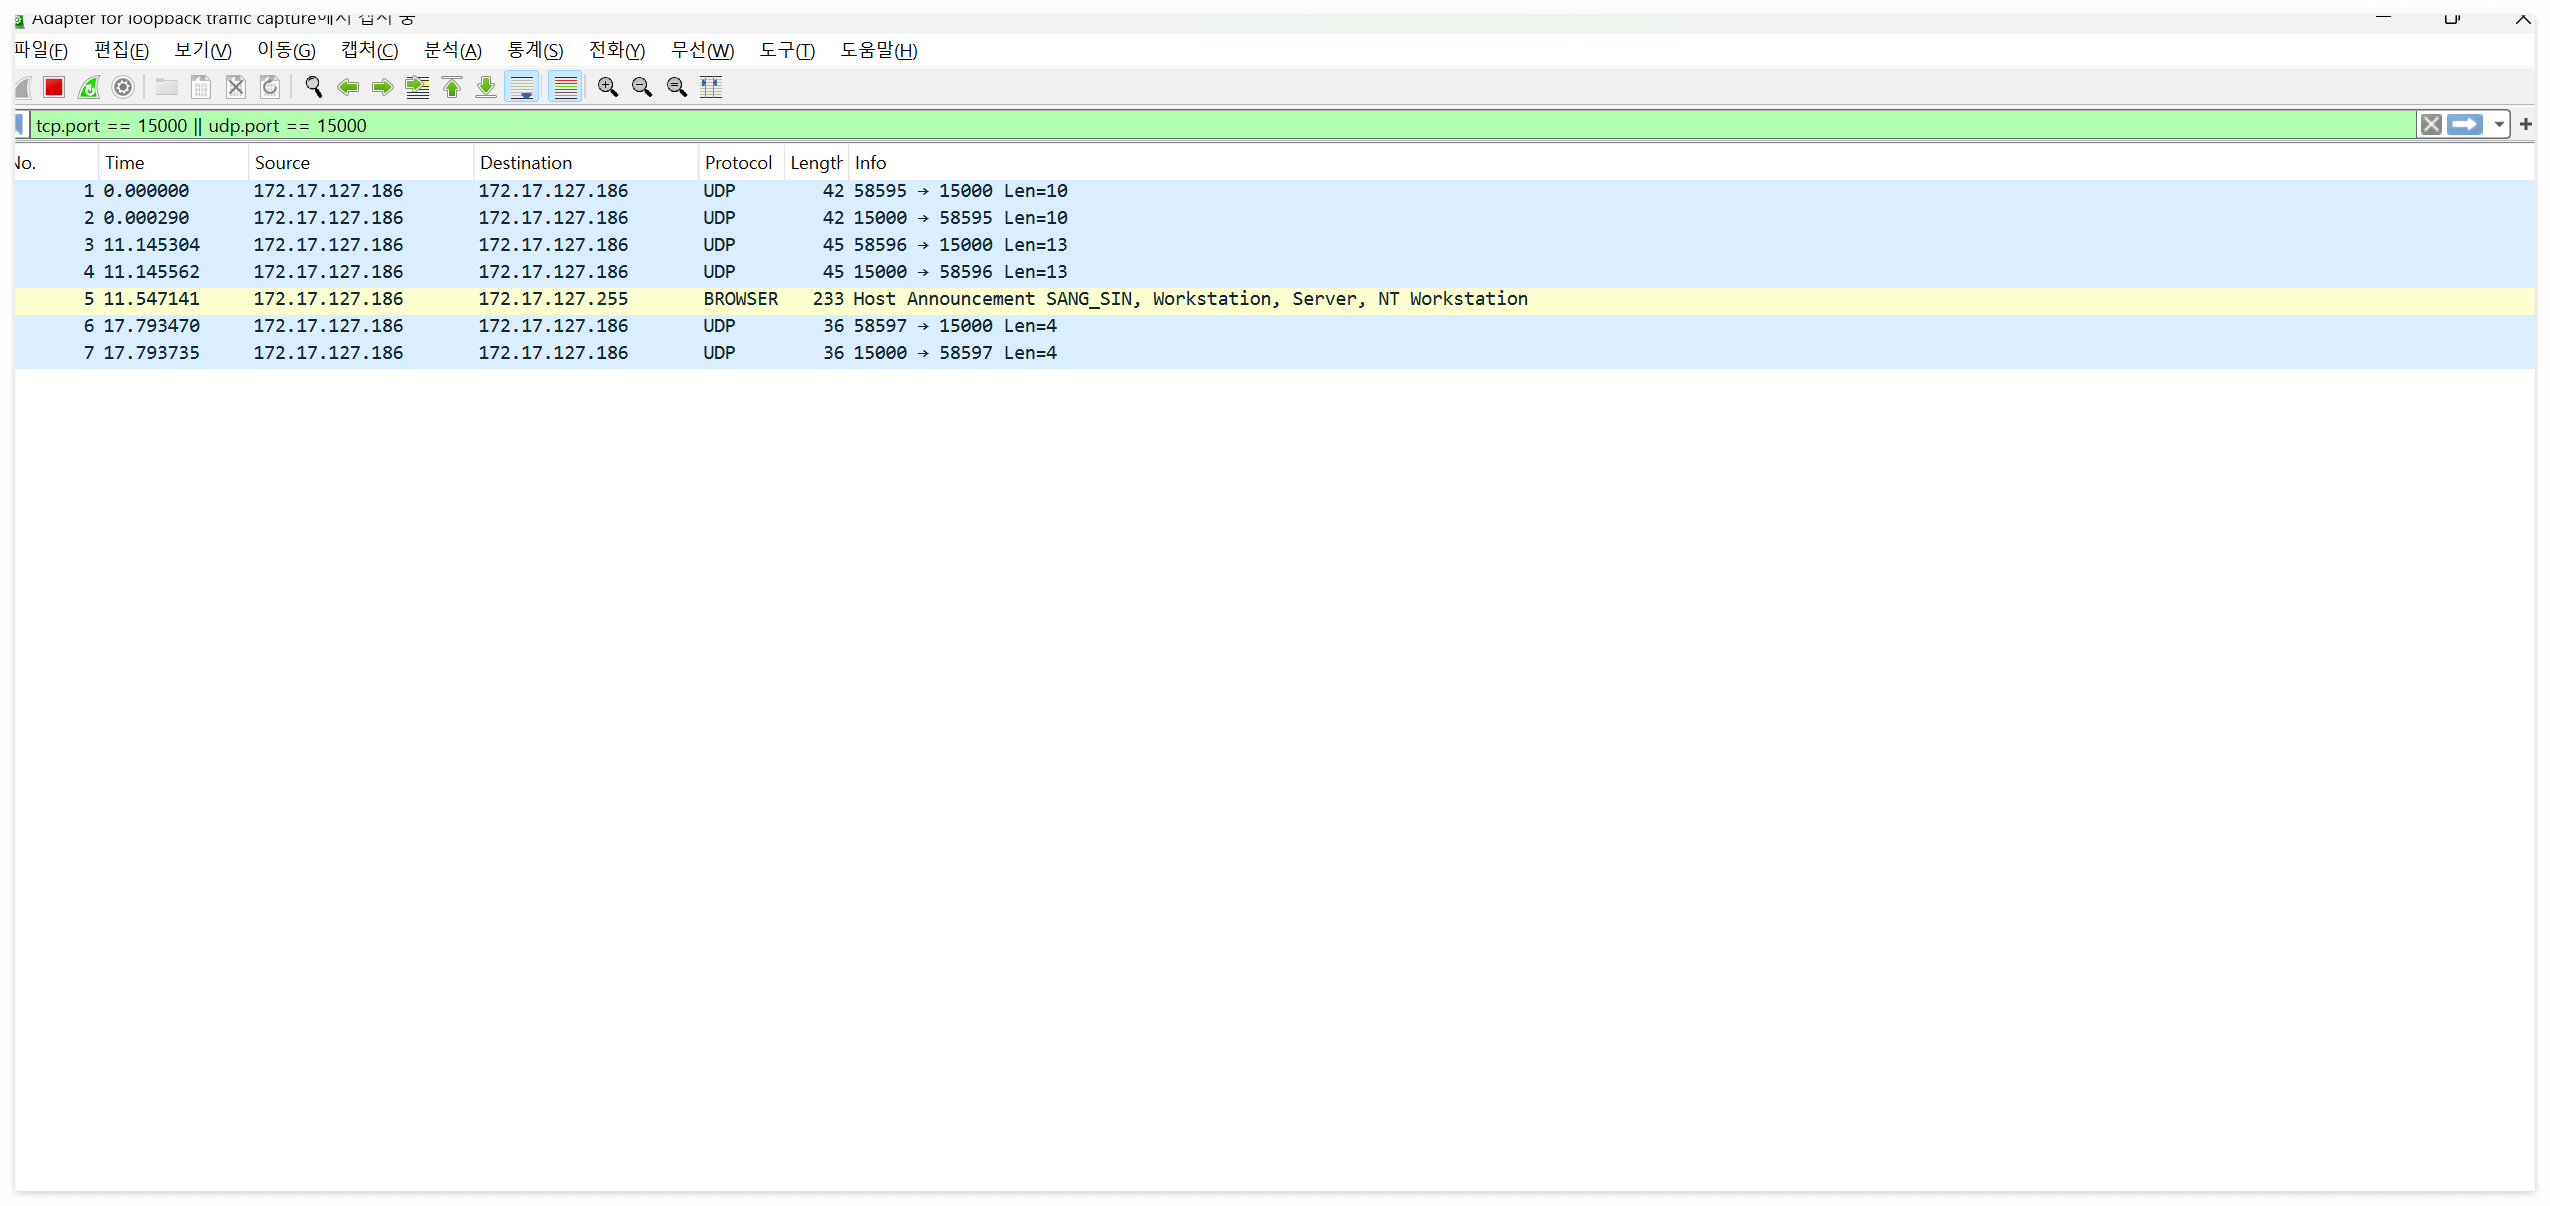Screen dimensions: 2550x1206
Task: Reset text to normal size
Action: [677, 88]
